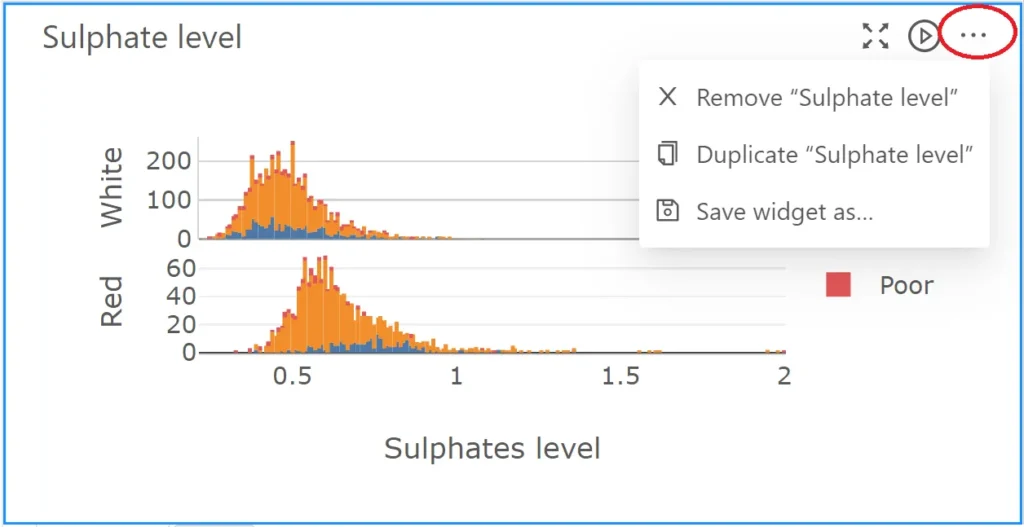This screenshot has width=1024, height=527.
Task: Click the White subplot y-axis label
Action: pyautogui.click(x=112, y=187)
